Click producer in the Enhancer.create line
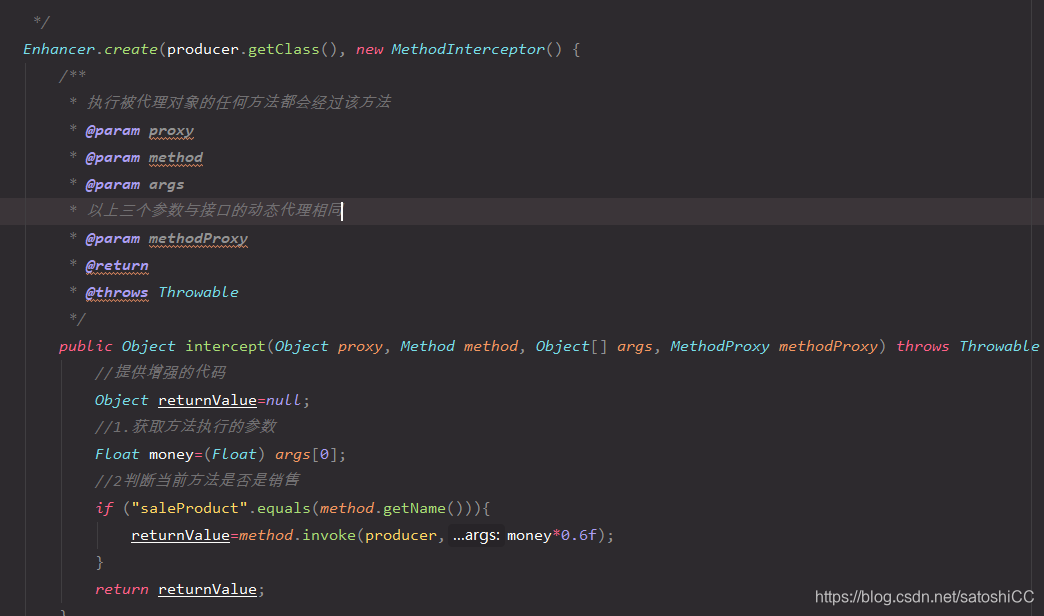This screenshot has width=1044, height=616. tap(202, 49)
